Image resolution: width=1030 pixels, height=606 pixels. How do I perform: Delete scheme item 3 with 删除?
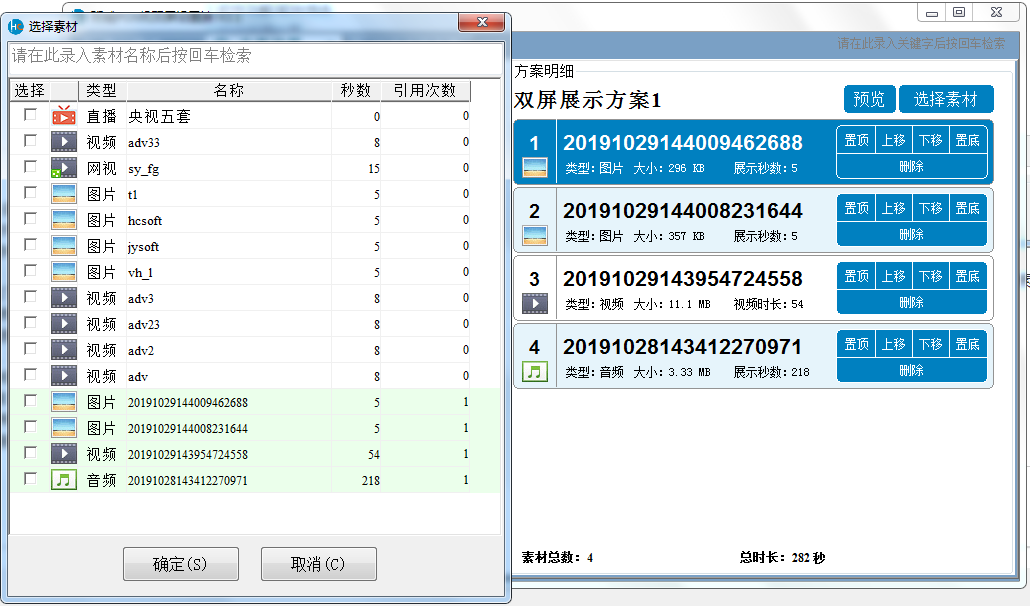[912, 302]
